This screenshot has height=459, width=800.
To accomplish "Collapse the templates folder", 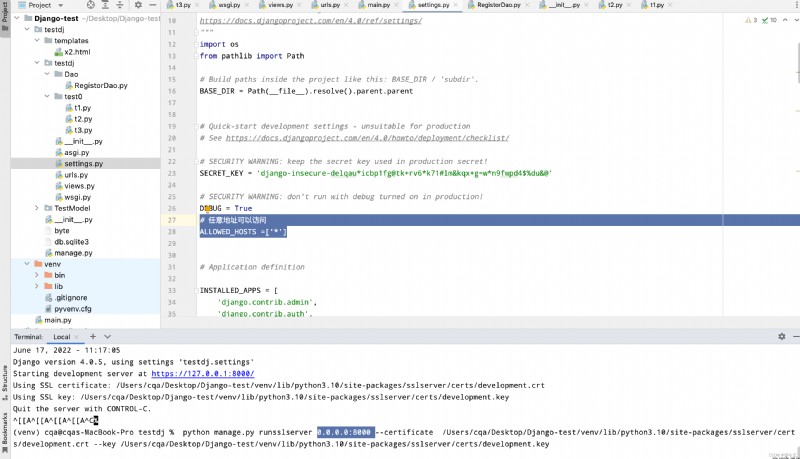I will pyautogui.click(x=37, y=40).
